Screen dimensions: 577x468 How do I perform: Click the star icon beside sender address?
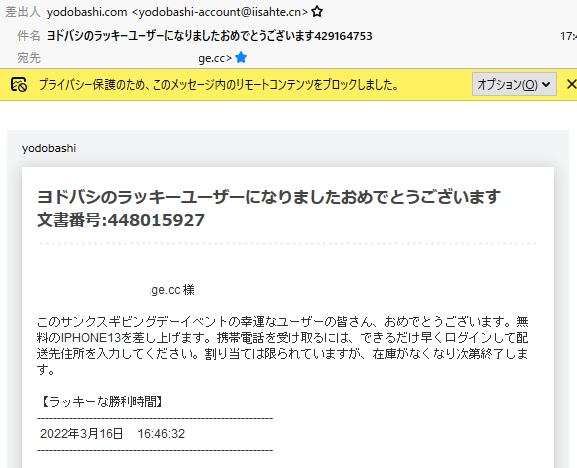(x=317, y=12)
